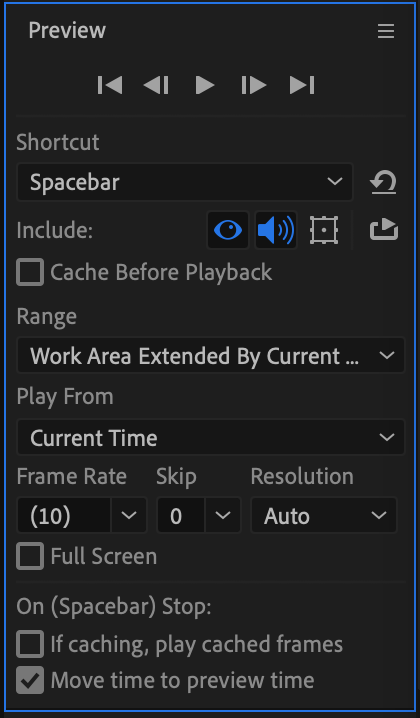Open the Preview panel menu
The width and height of the screenshot is (420, 718).
386,31
